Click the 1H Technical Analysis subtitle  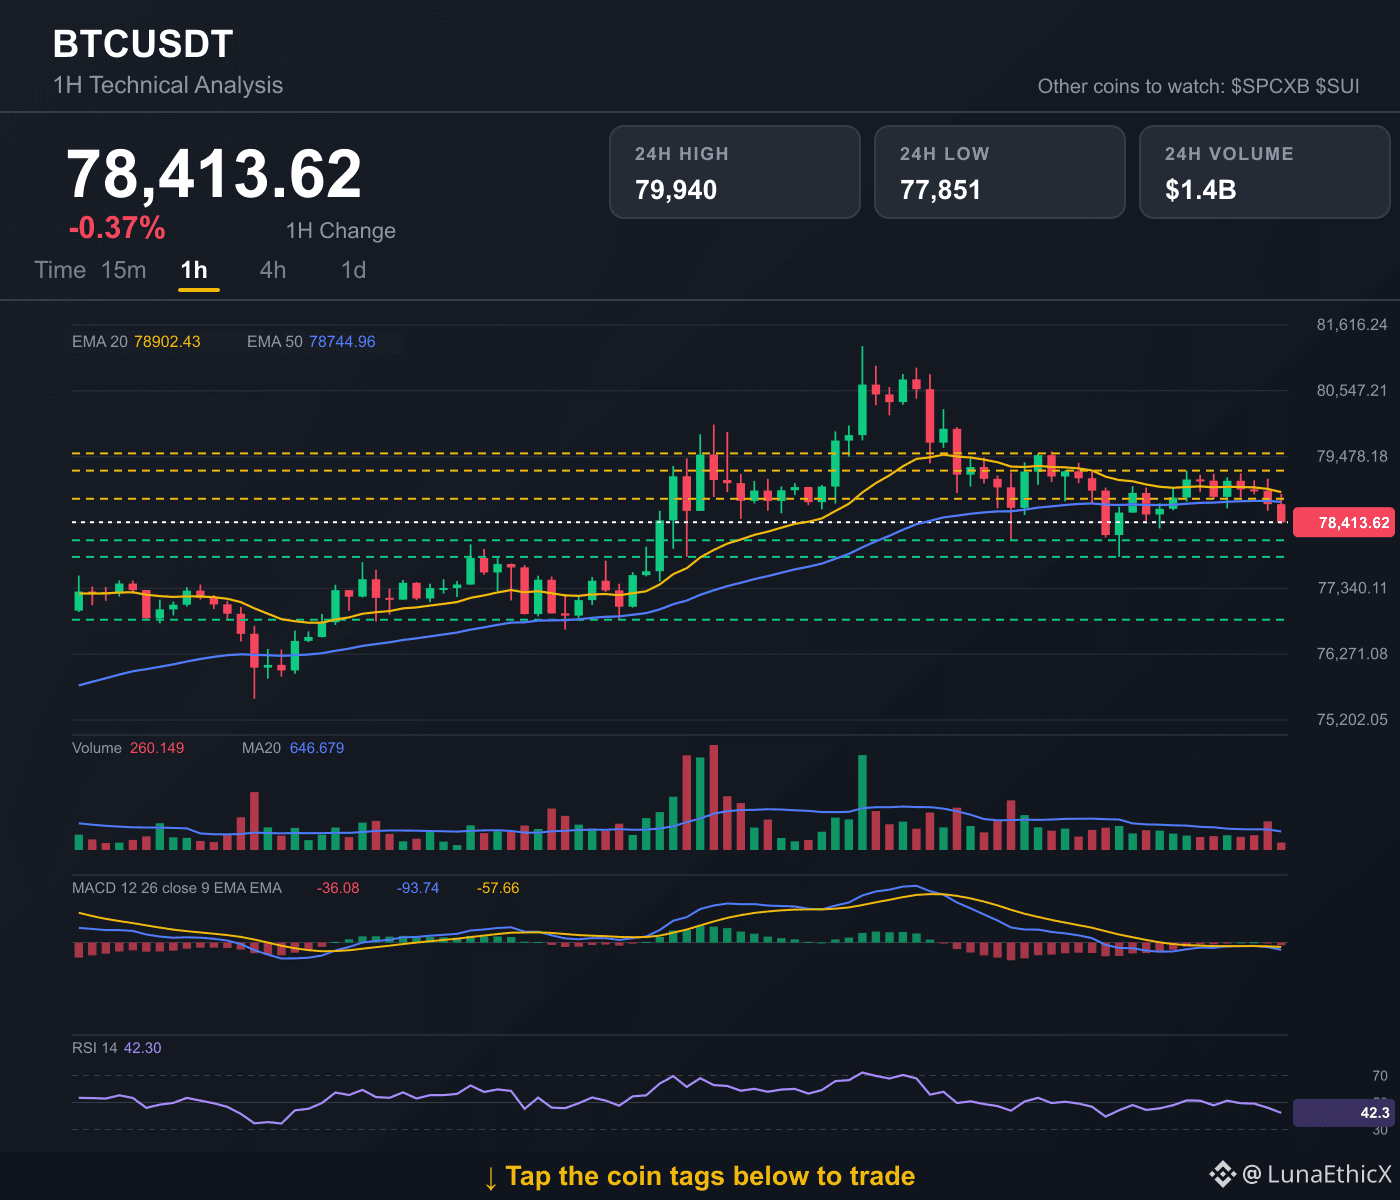tap(168, 85)
